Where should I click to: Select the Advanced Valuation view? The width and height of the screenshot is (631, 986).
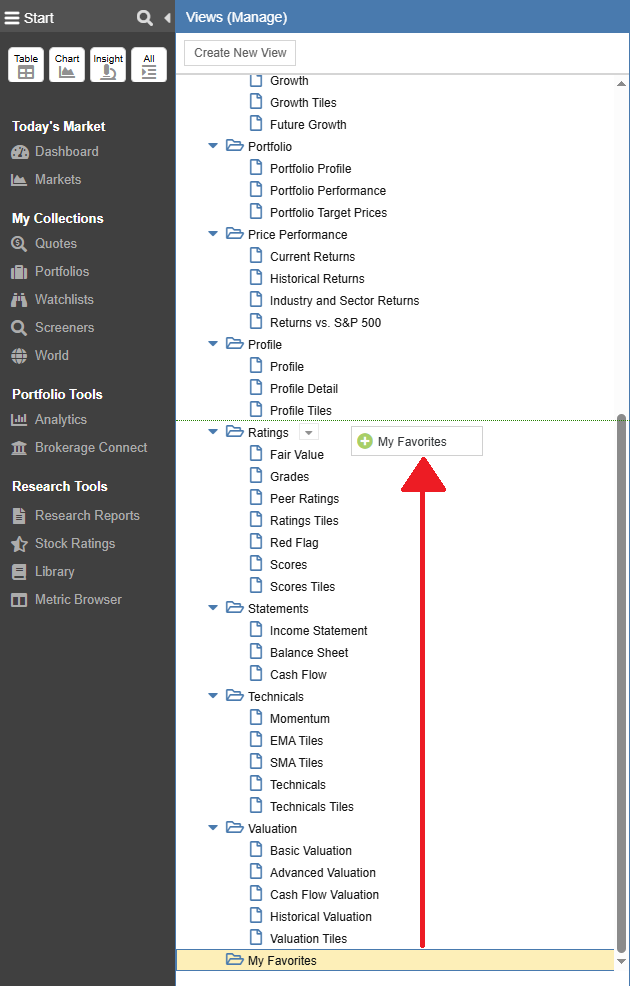323,873
